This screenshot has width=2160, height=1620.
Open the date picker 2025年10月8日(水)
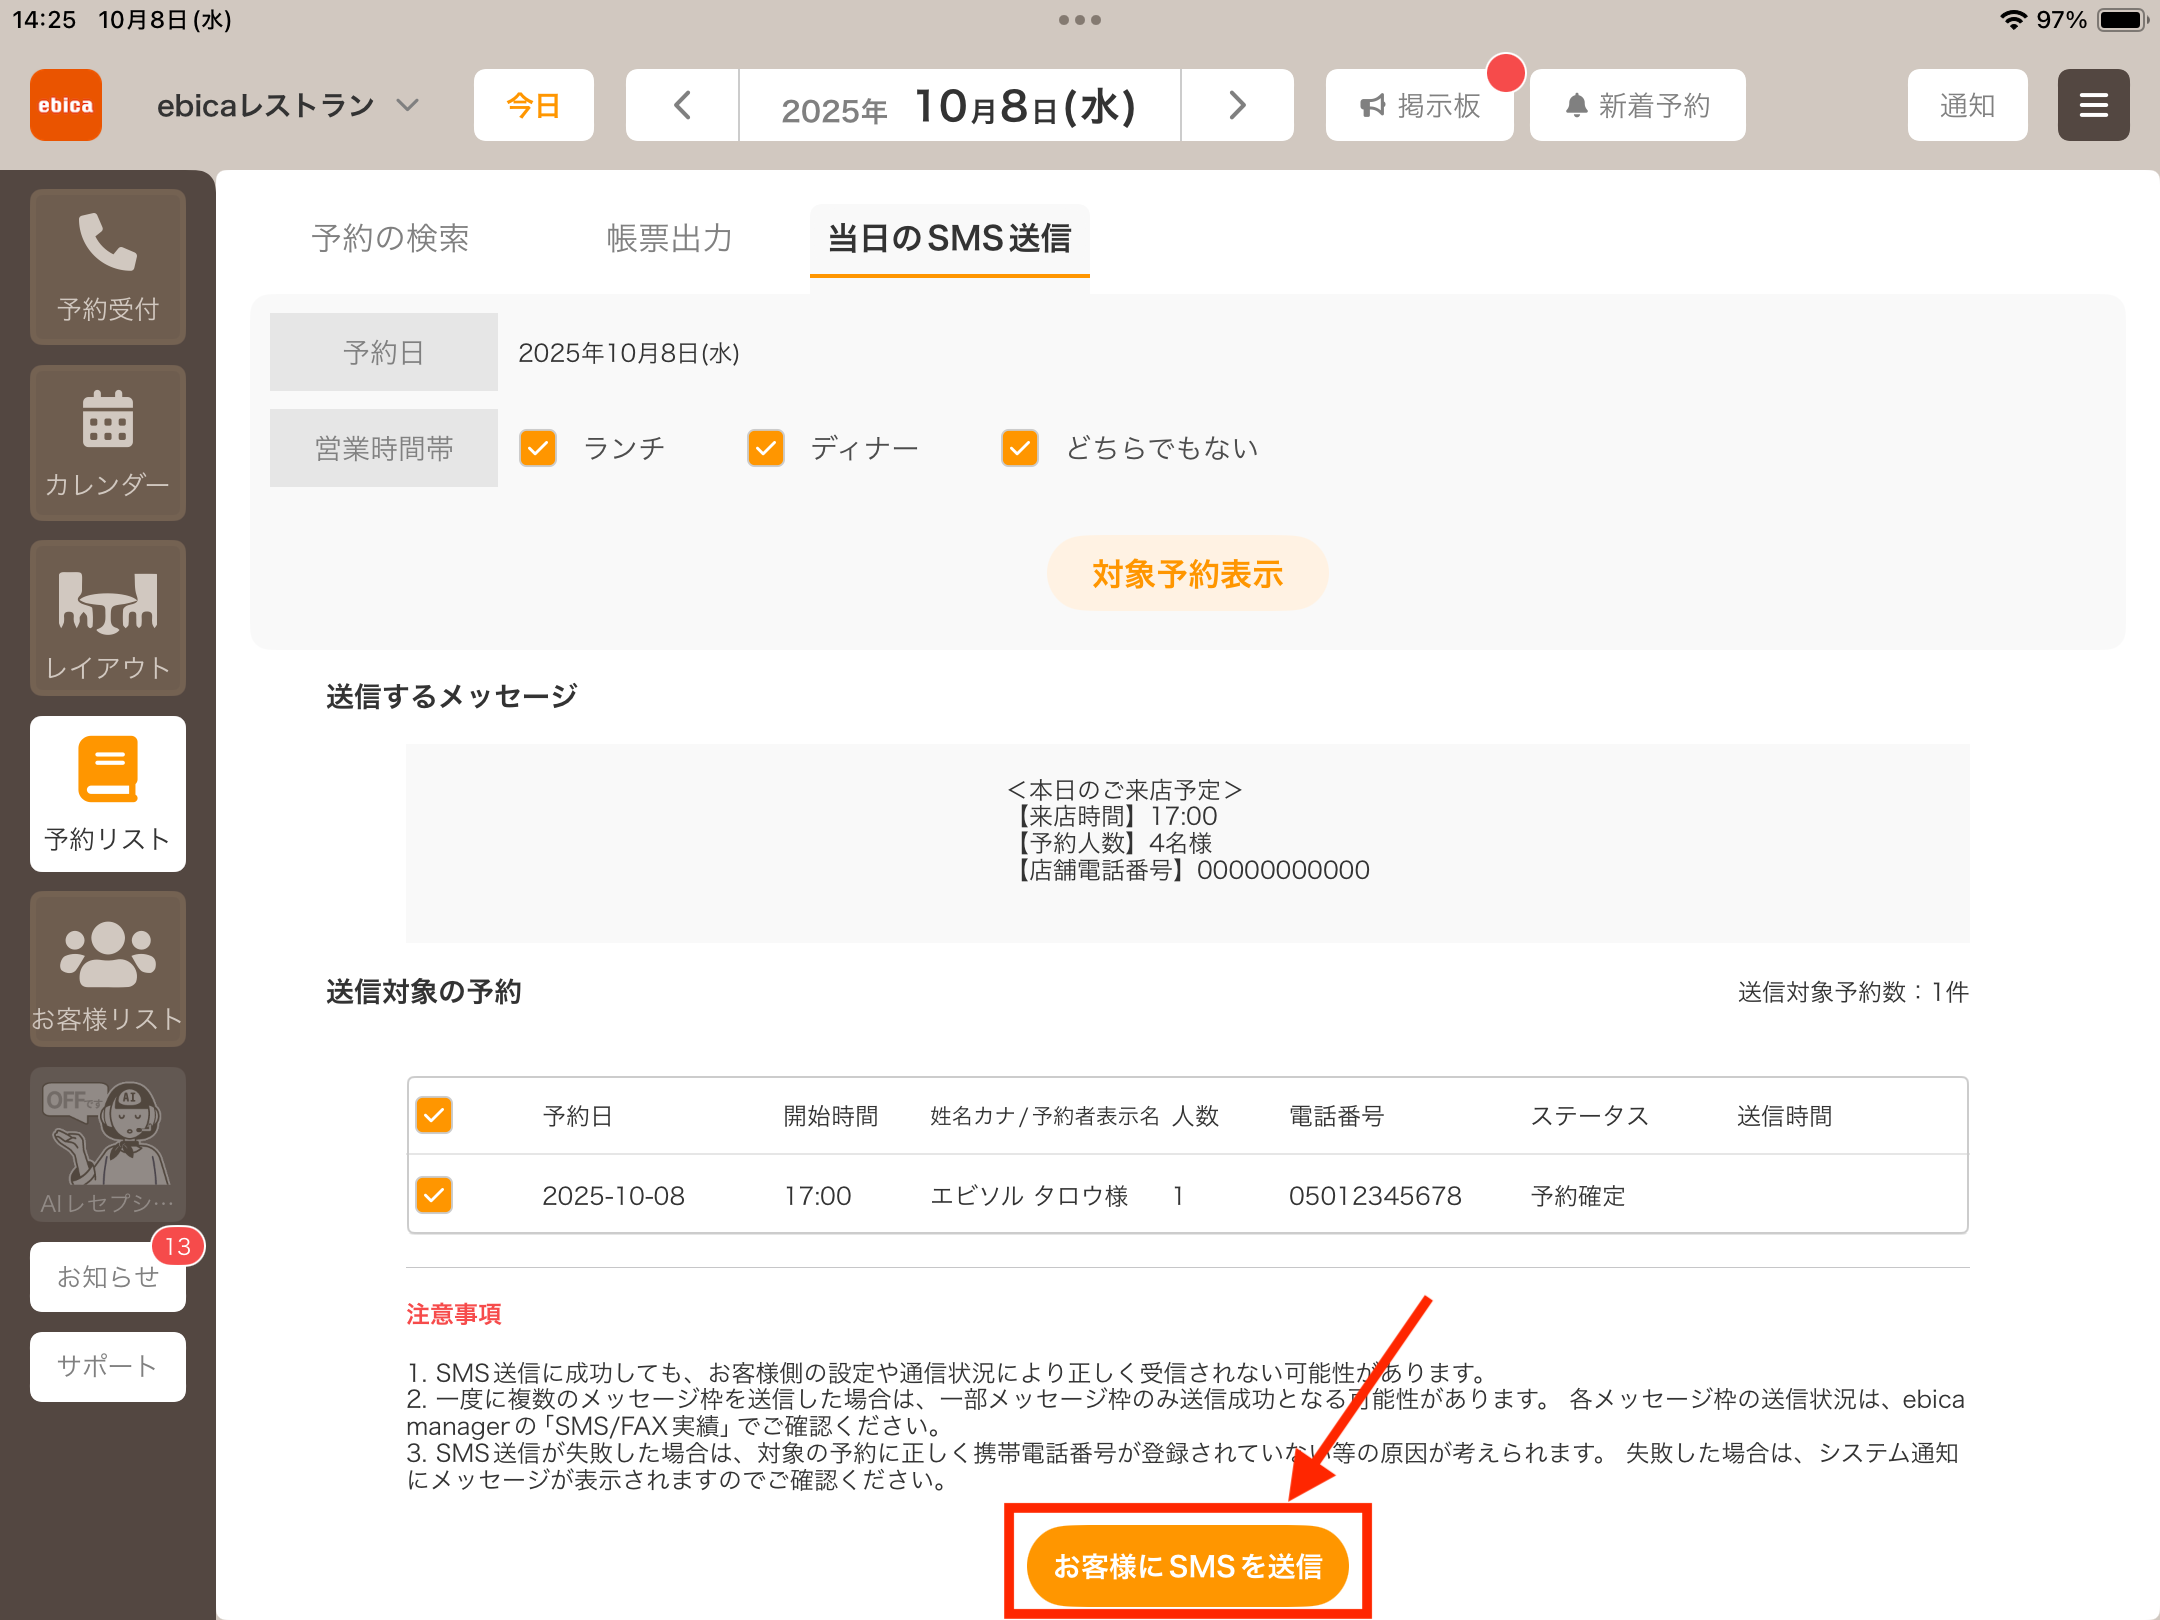pyautogui.click(x=959, y=105)
